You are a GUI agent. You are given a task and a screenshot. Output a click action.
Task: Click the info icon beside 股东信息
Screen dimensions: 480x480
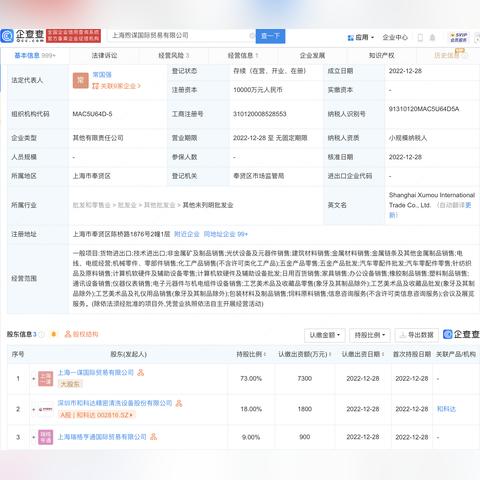[x=42, y=334]
